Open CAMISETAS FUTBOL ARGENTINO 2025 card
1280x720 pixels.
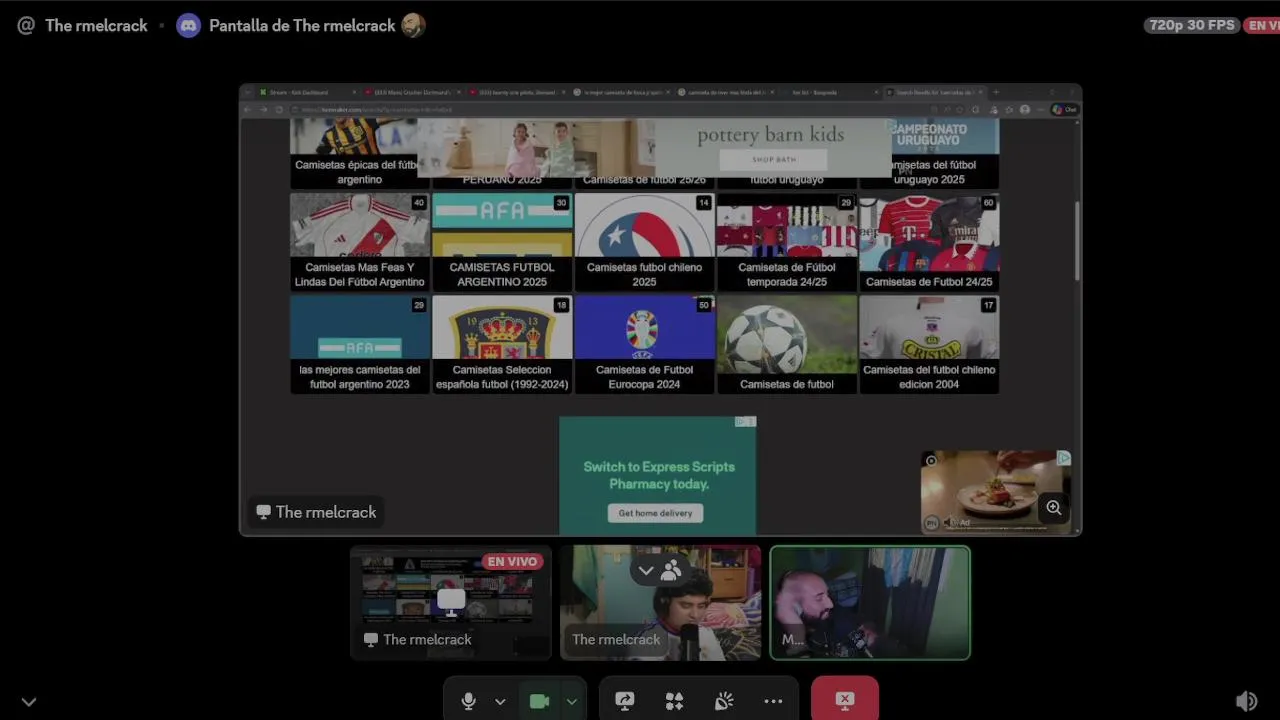point(502,242)
